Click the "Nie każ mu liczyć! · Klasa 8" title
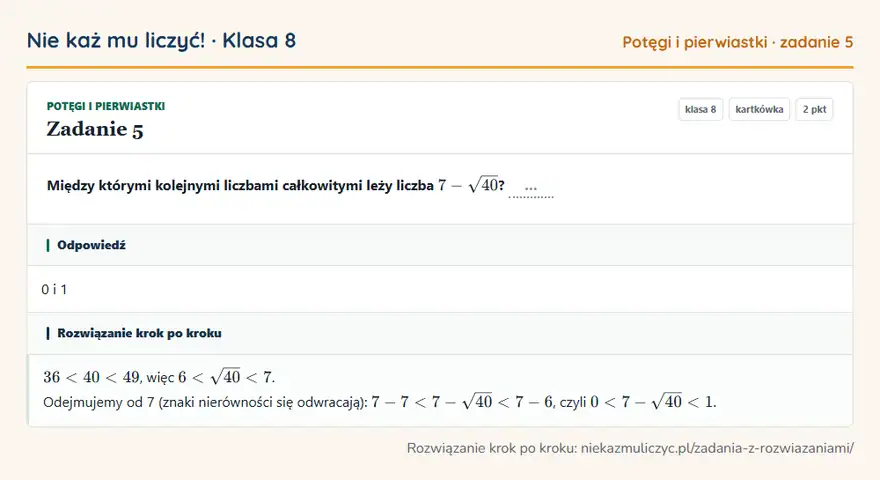This screenshot has width=880, height=480. pos(161,41)
